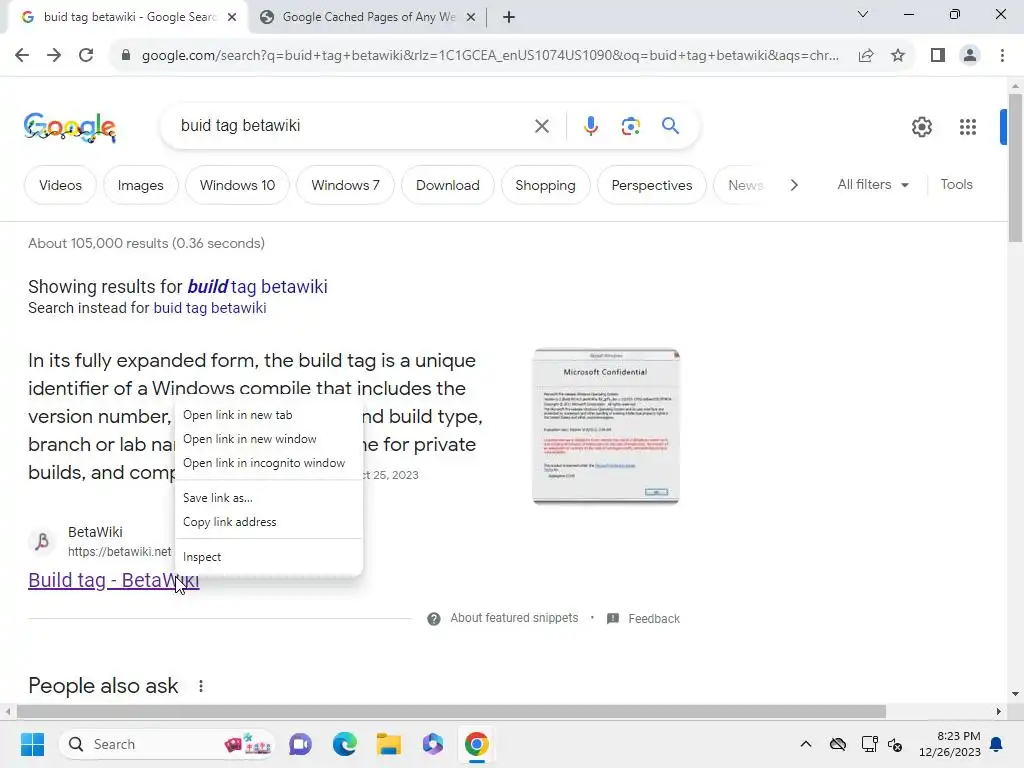The width and height of the screenshot is (1024, 768).
Task: Show more filter chips arrow
Action: click(793, 185)
